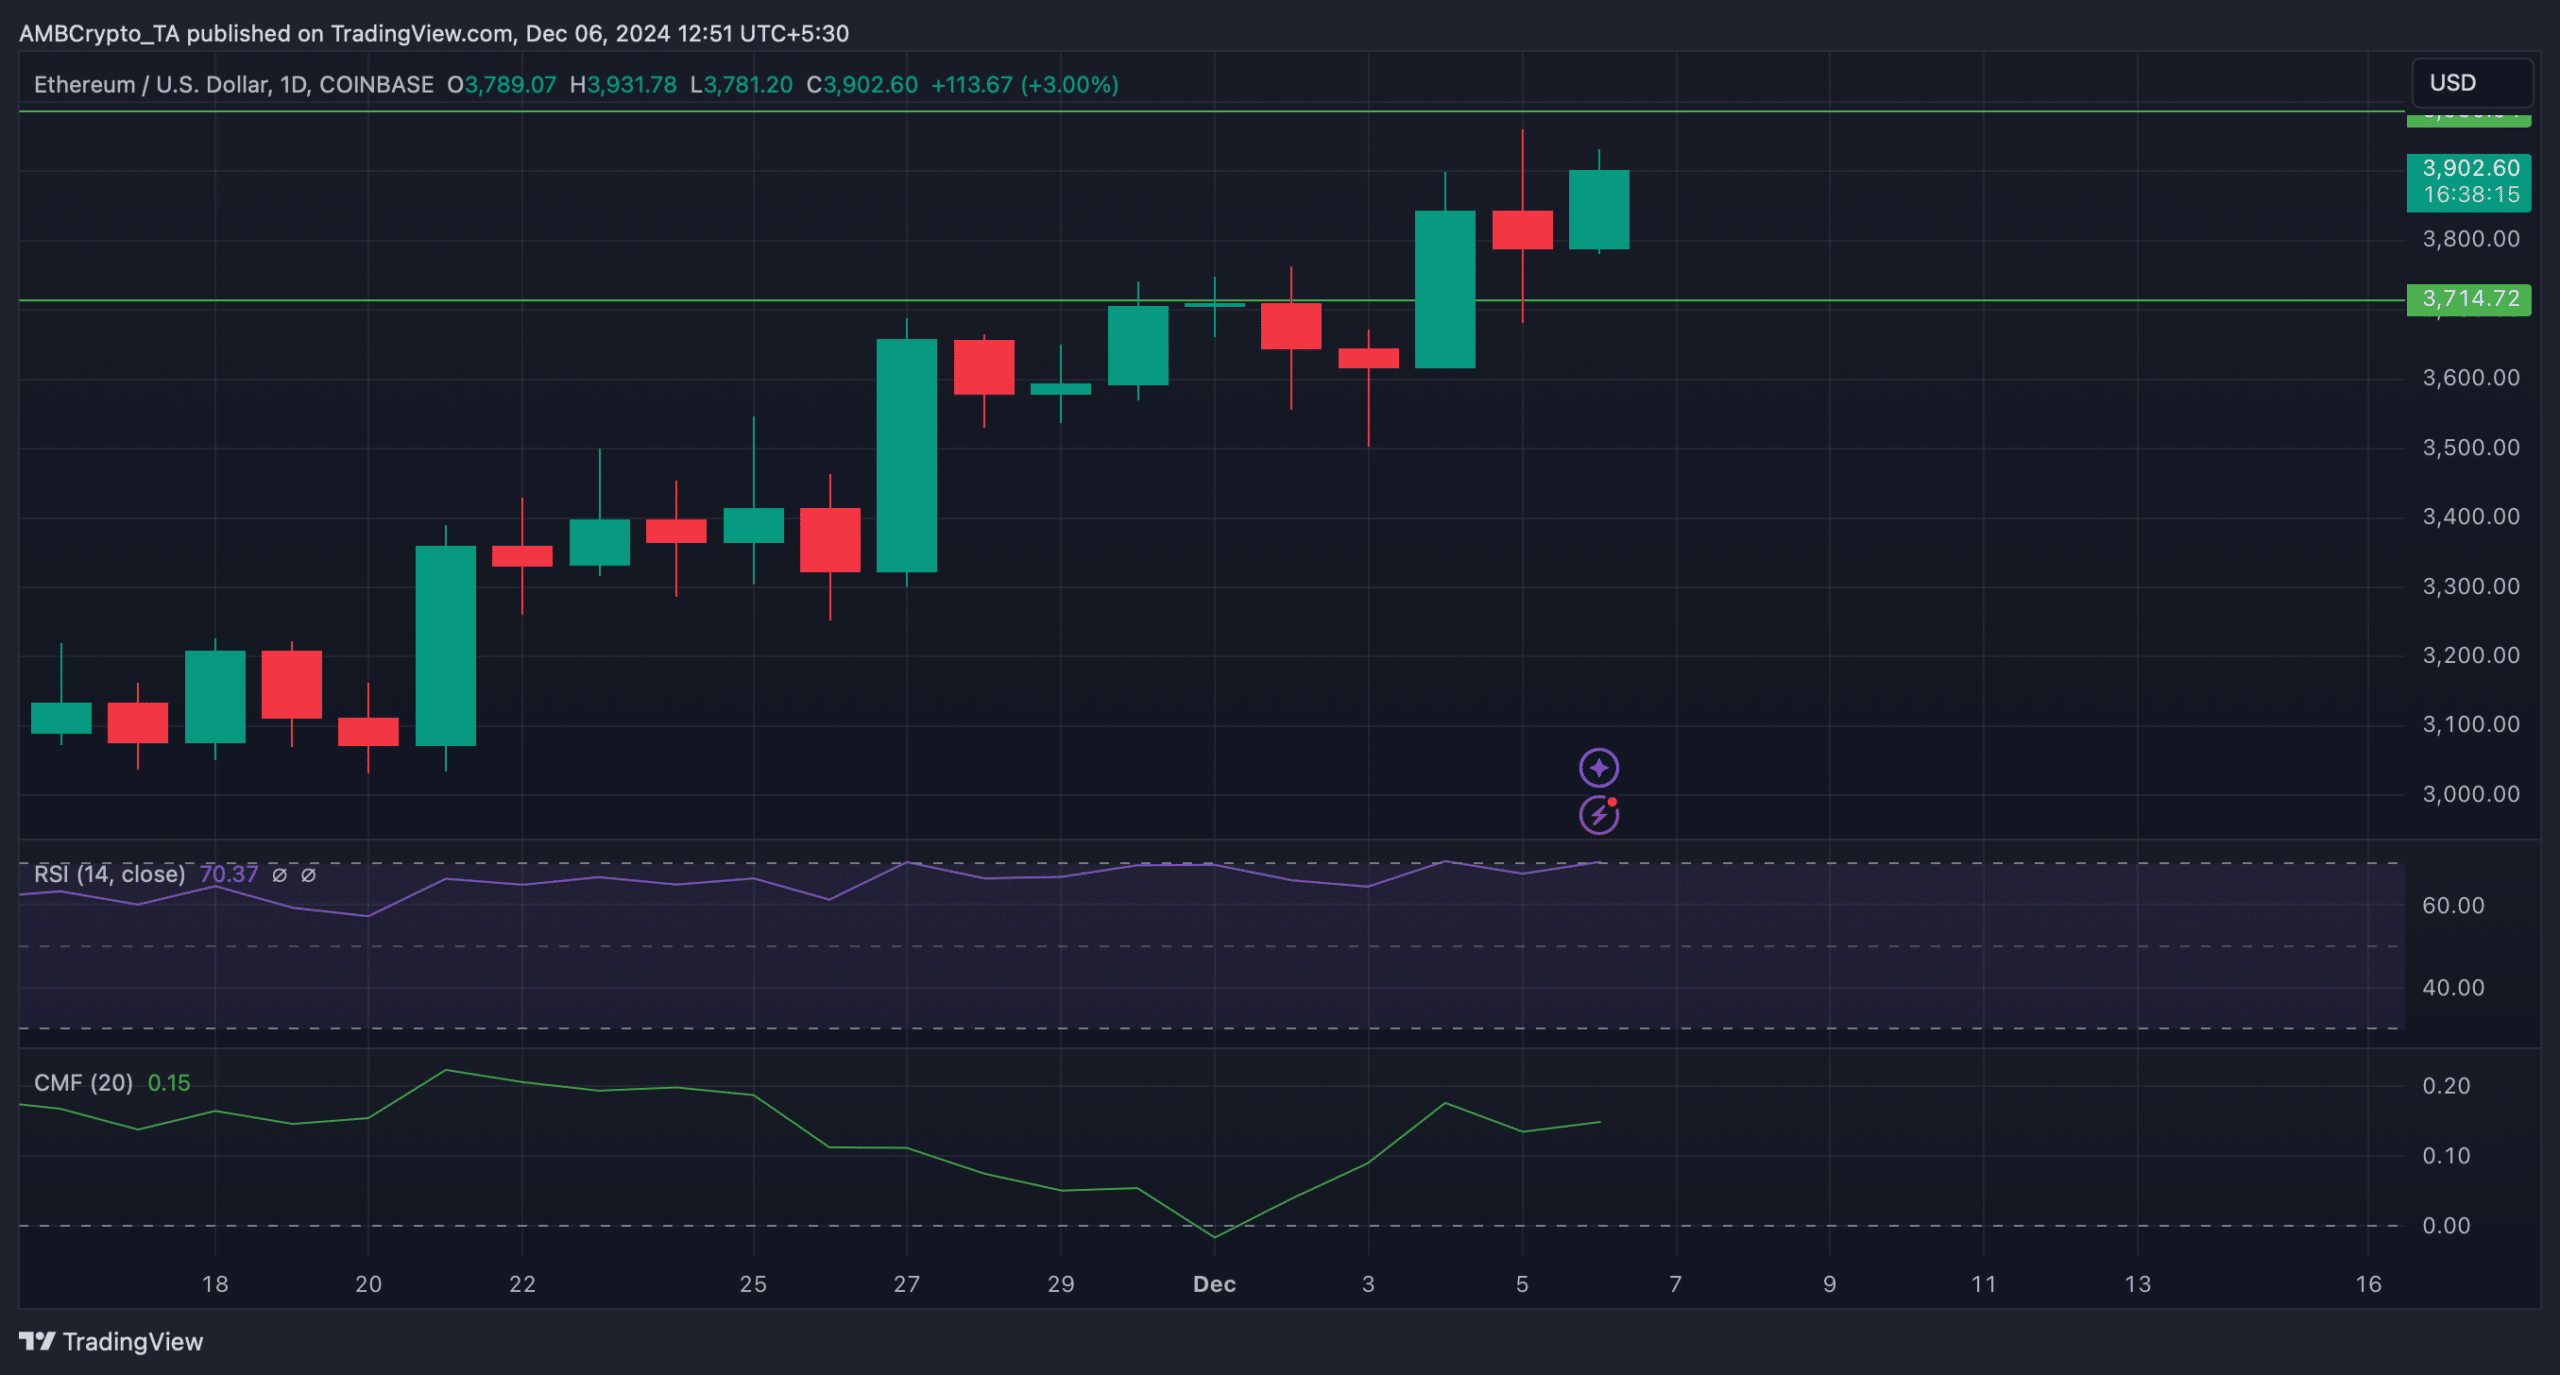This screenshot has height=1375, width=2560.
Task: Click date axis label 16
Action: coord(2368,1284)
